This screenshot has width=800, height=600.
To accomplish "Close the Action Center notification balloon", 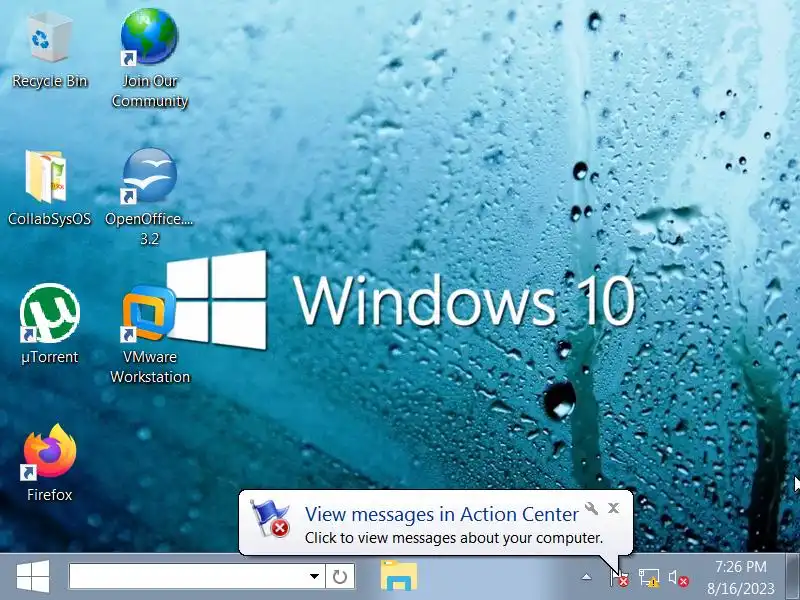I will pos(613,508).
